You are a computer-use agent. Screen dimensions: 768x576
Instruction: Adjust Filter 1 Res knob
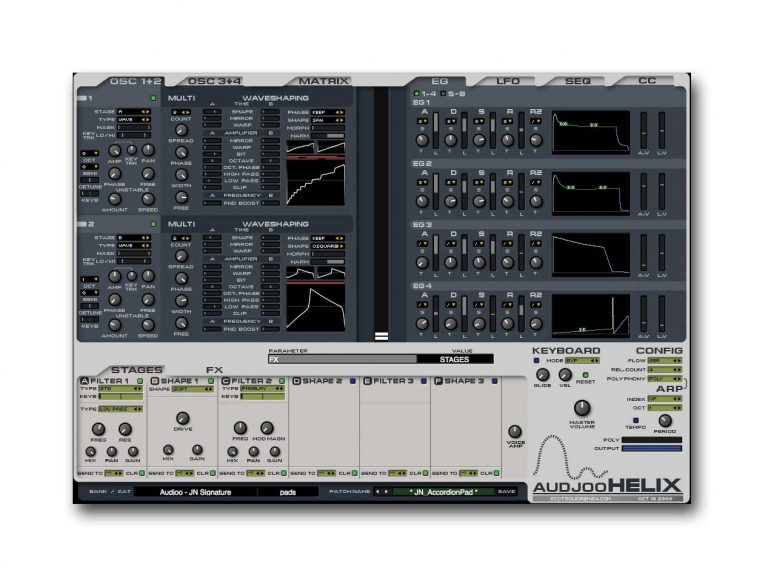[125, 429]
